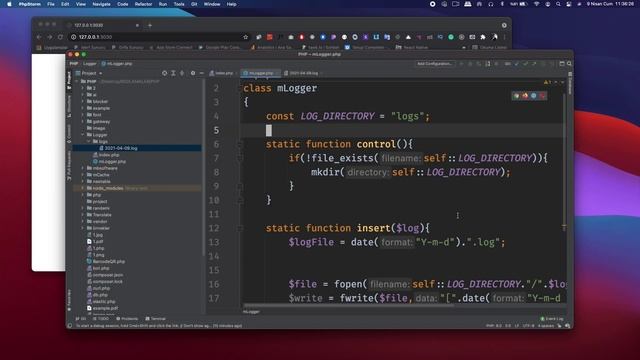Open the Tools menu

(179, 4)
